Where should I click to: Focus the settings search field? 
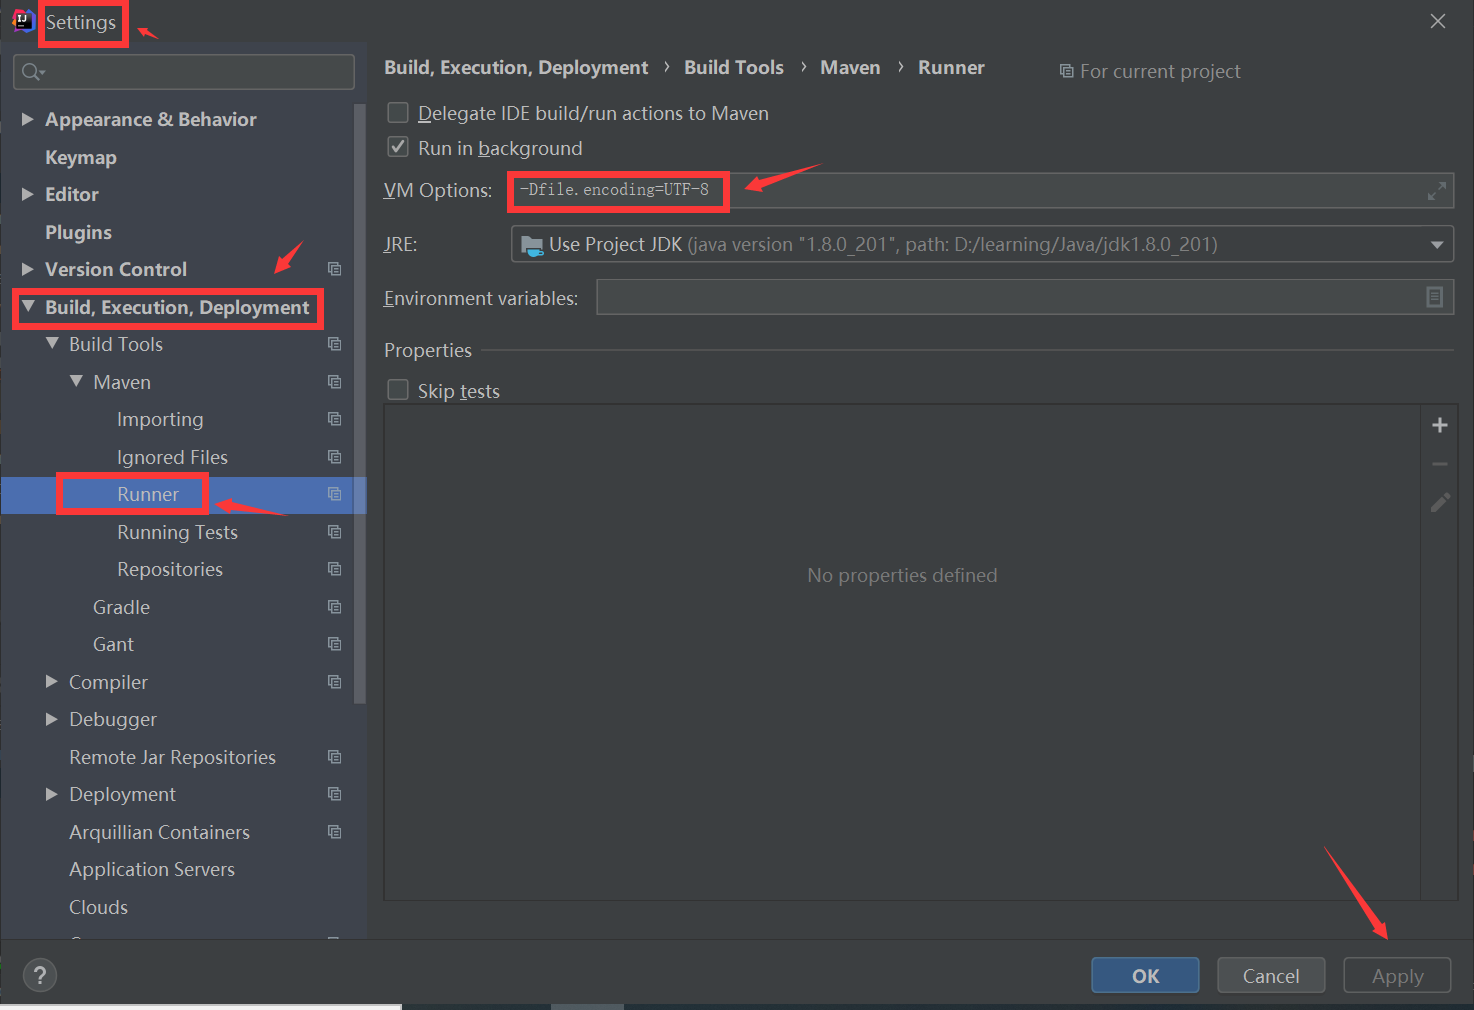click(184, 71)
